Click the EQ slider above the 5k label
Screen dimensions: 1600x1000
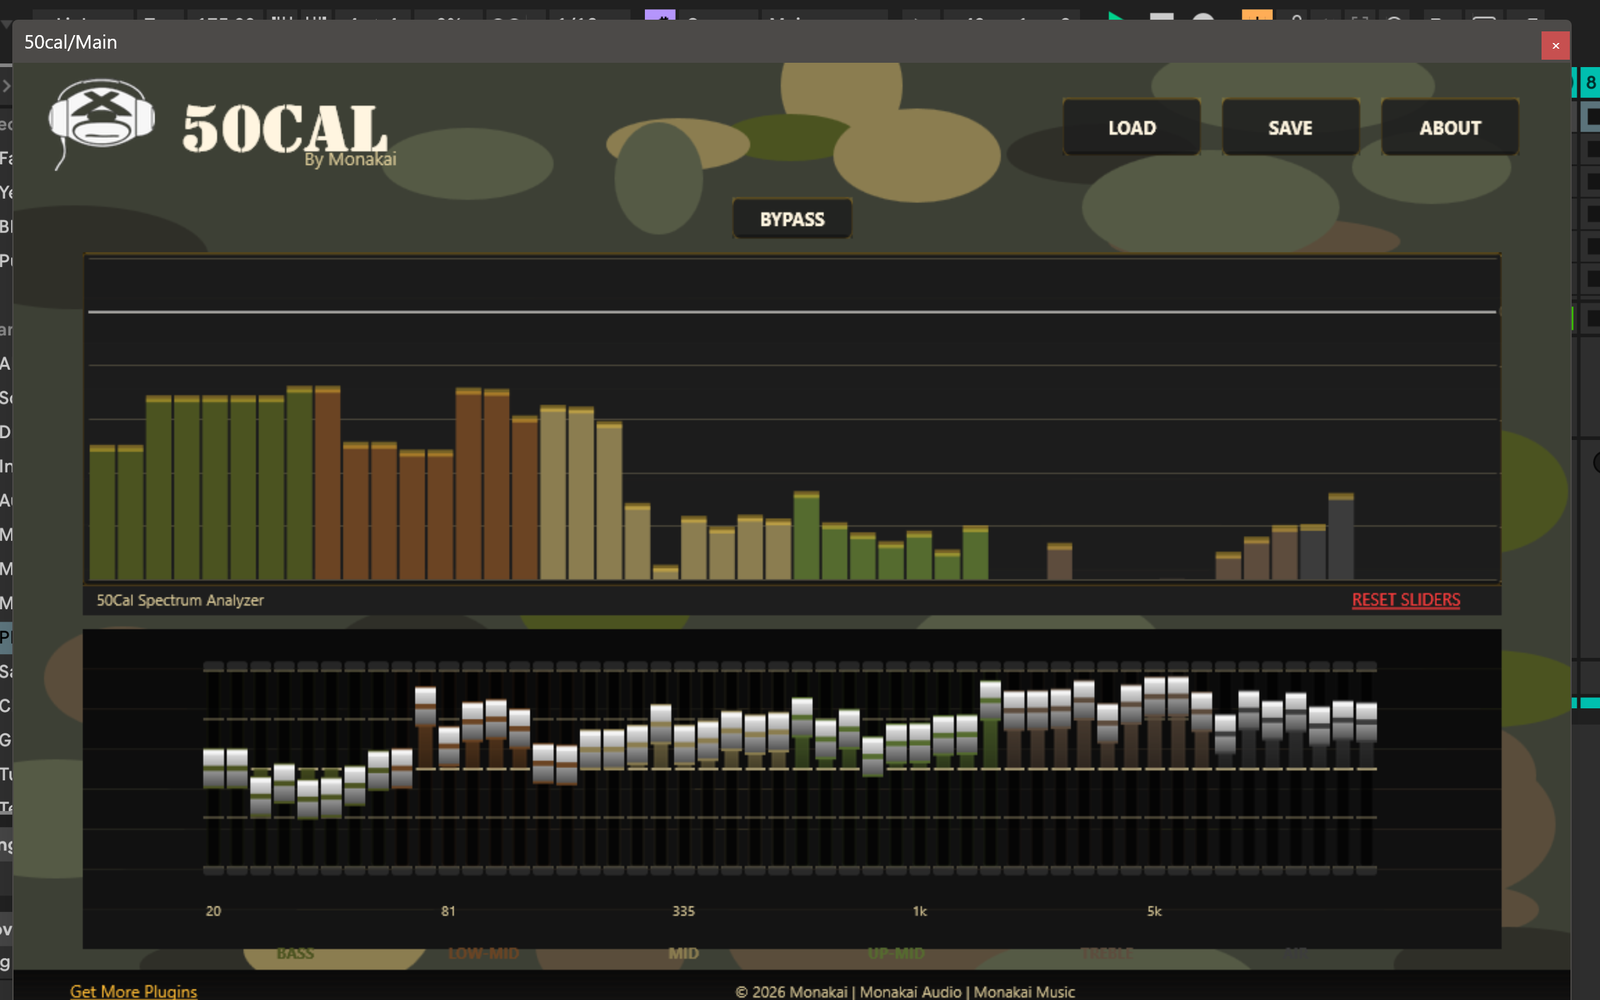tap(1154, 697)
